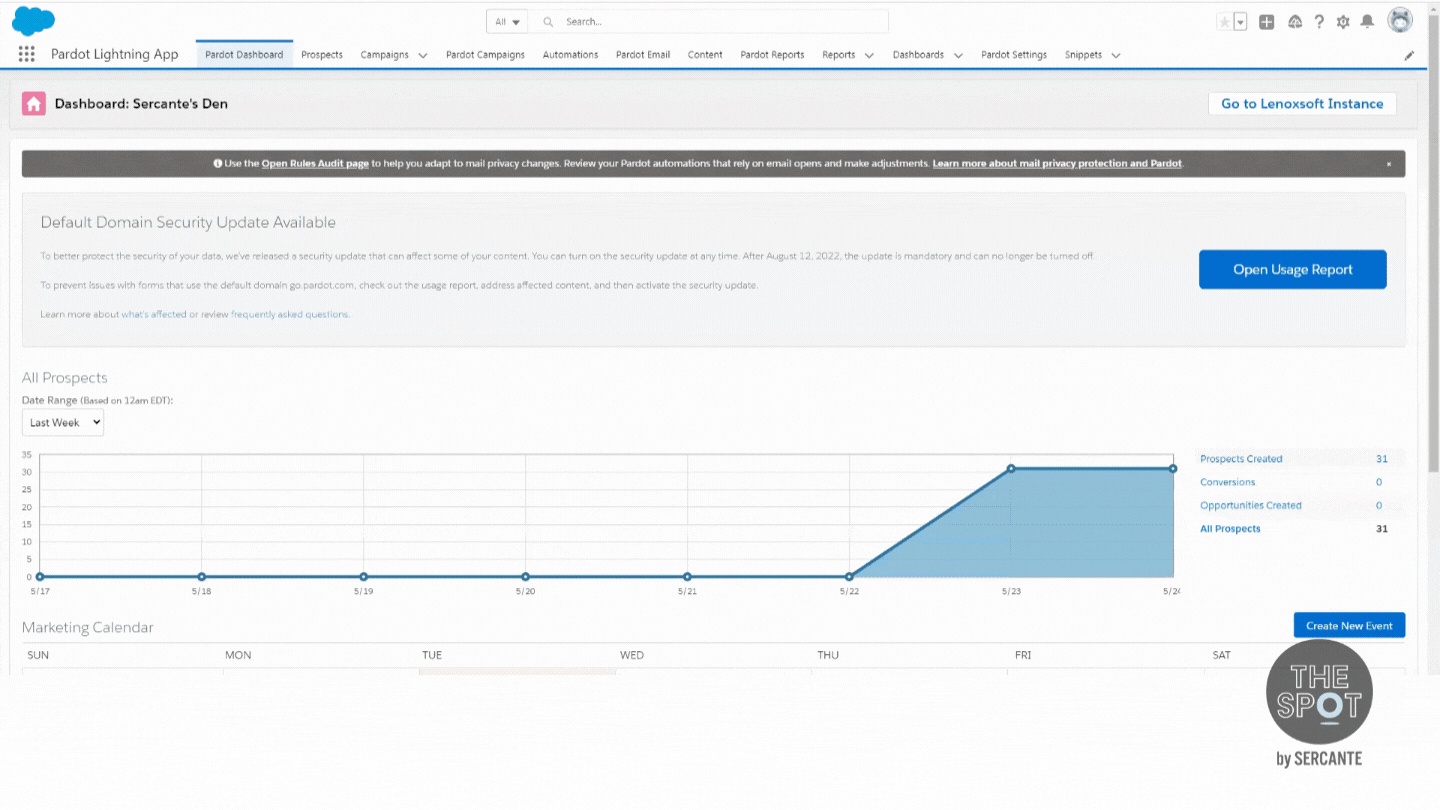Screen dimensions: 1440x810
Task: Open the favorites list dropdown arrow
Action: [x=1241, y=21]
